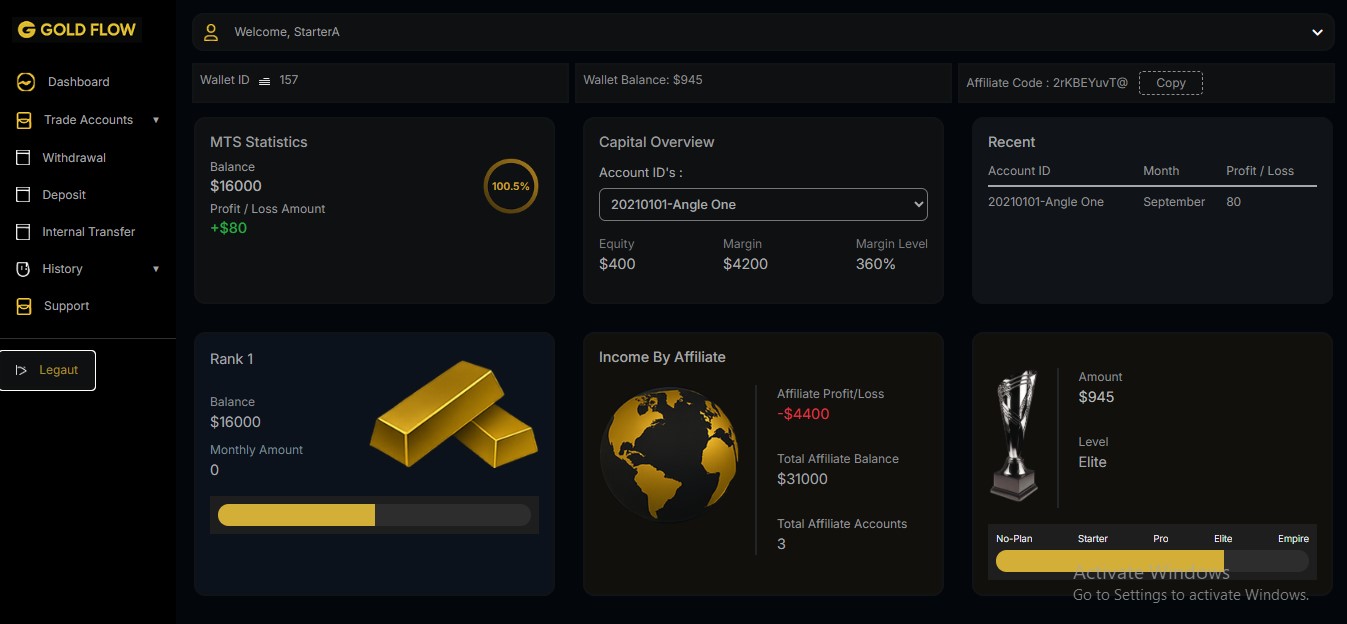Image resolution: width=1347 pixels, height=624 pixels.
Task: Click the Wallet ID stack icon
Action: (x=264, y=81)
